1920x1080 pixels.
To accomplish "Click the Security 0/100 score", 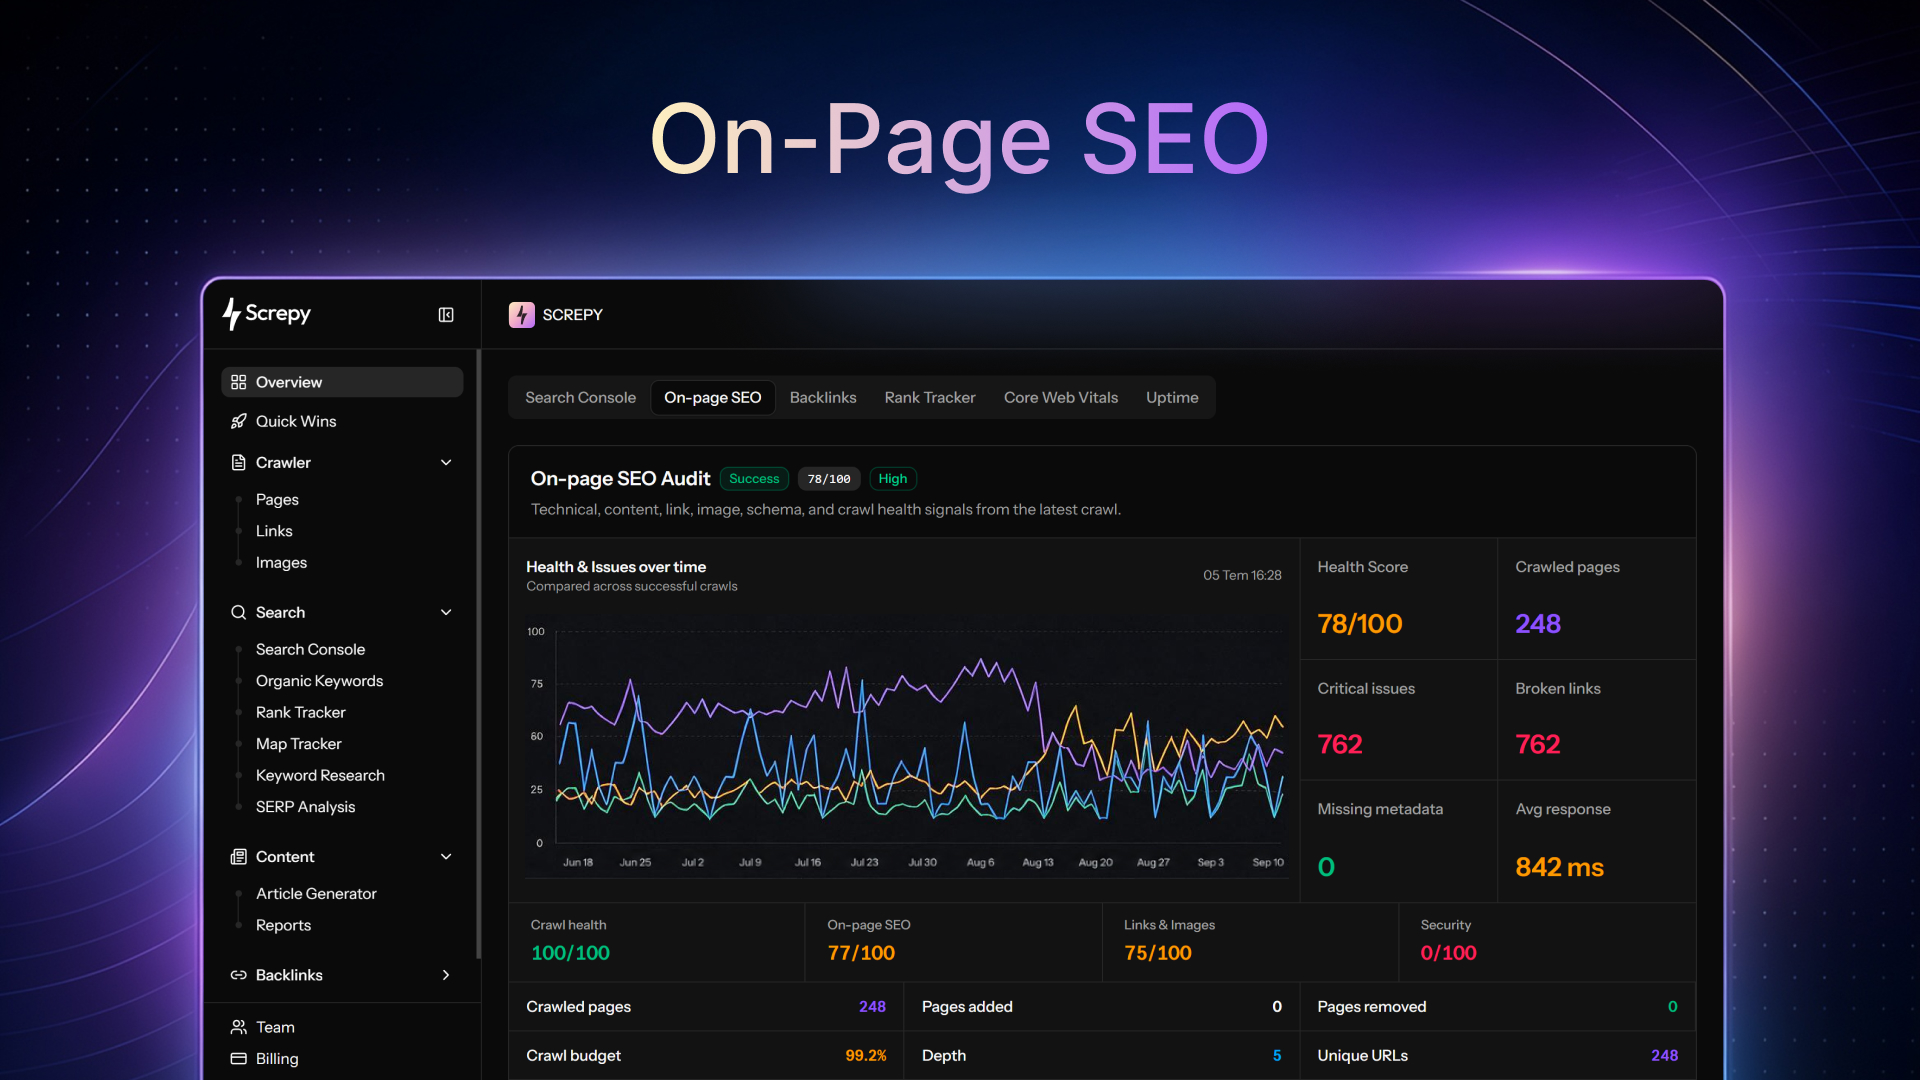I will tap(1448, 953).
